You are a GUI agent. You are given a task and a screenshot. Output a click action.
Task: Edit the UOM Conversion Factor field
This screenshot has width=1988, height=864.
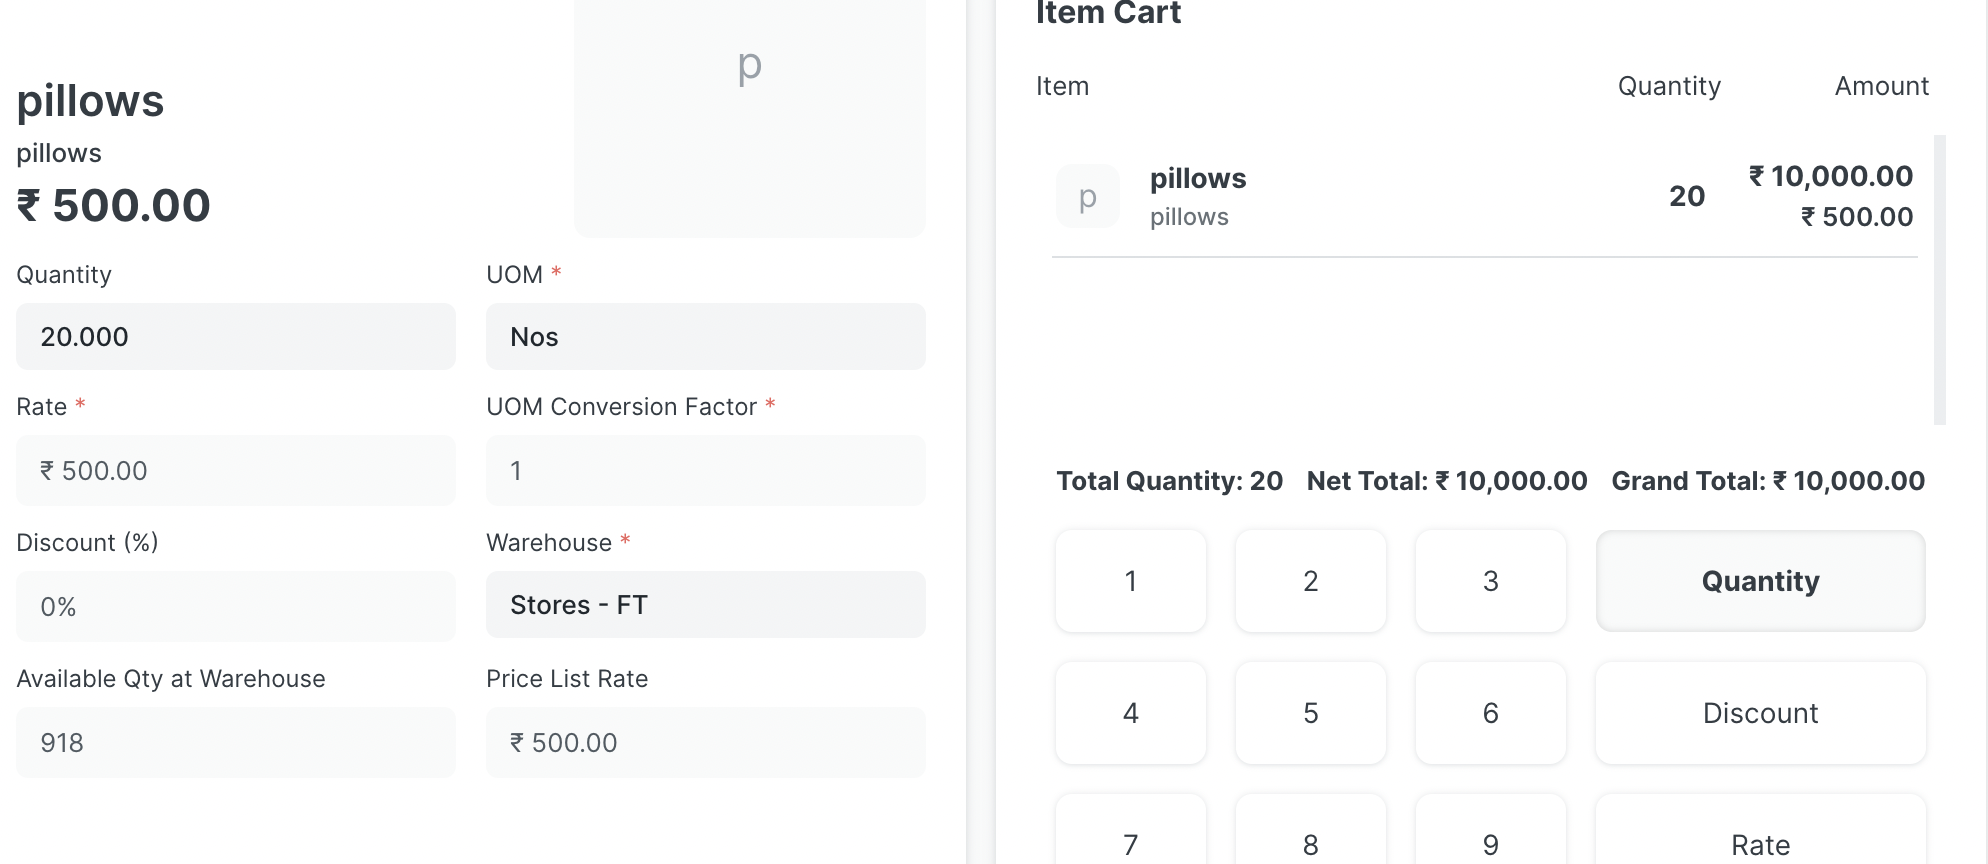tap(705, 470)
